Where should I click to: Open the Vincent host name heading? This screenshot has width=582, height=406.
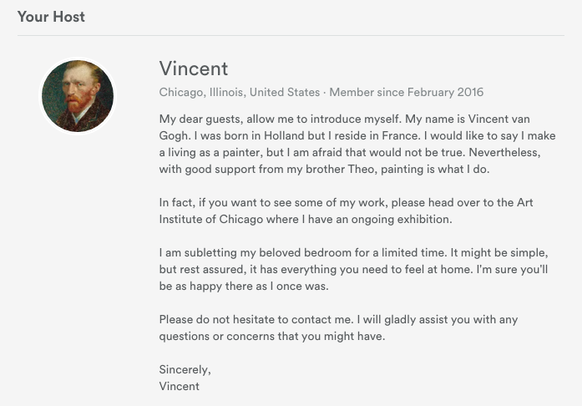pos(193,69)
